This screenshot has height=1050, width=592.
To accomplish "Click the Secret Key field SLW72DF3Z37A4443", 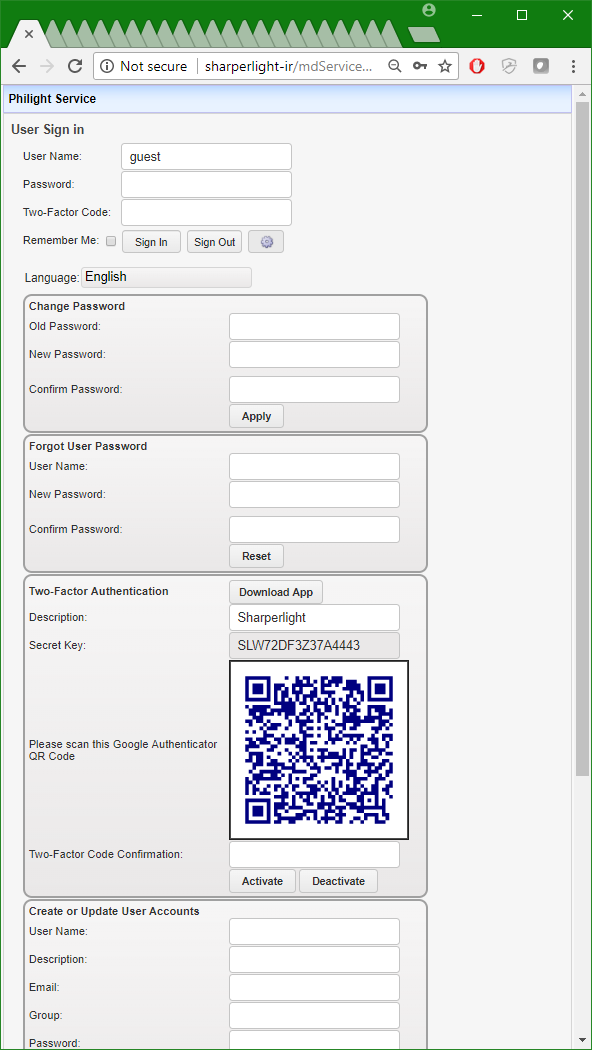I will coord(315,646).
